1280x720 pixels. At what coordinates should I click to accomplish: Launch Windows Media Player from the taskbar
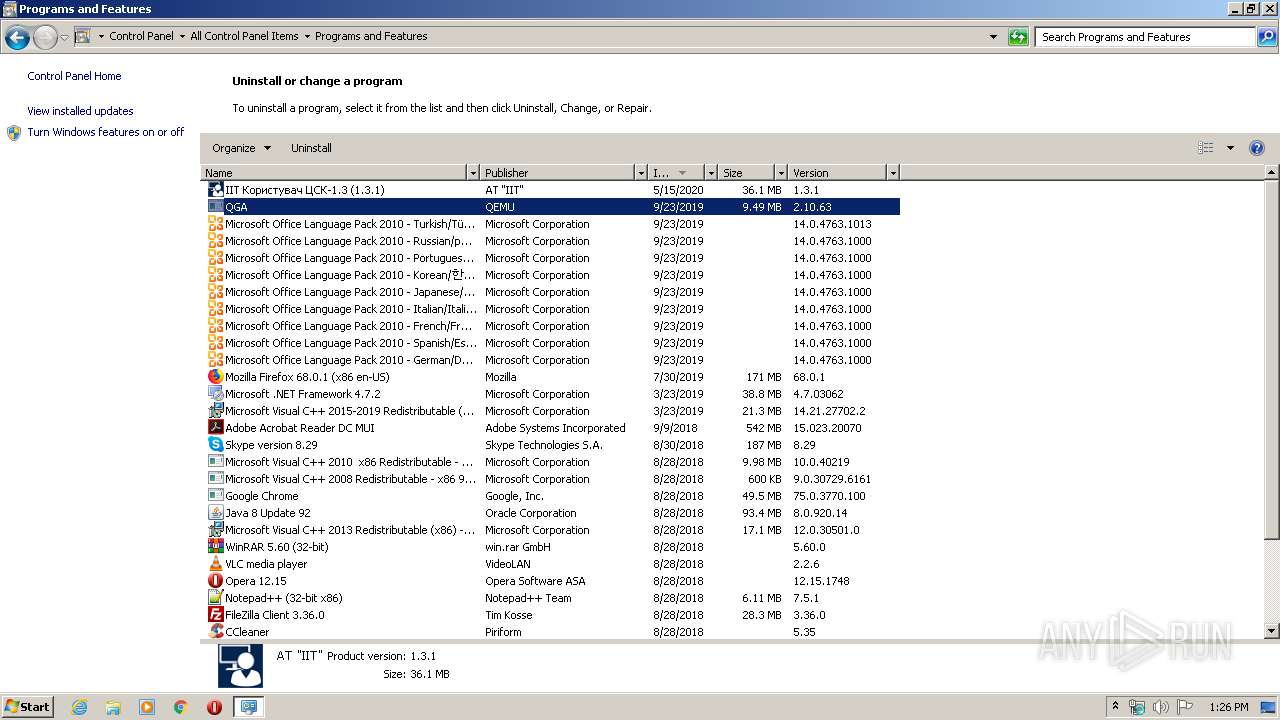[x=147, y=707]
